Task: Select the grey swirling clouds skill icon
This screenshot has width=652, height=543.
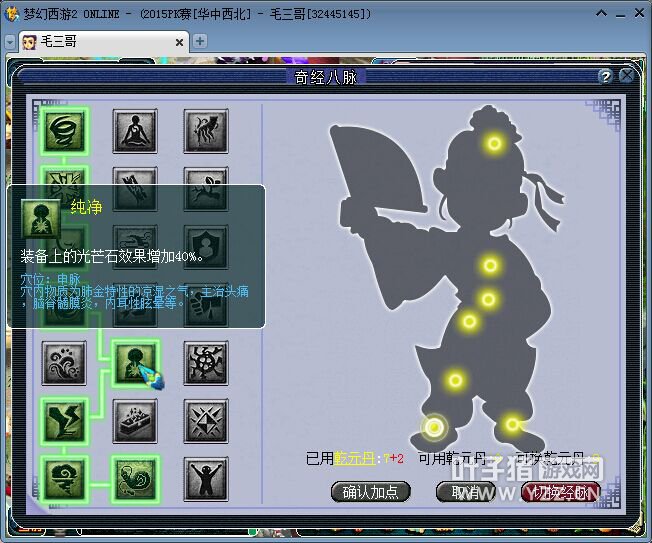Action: [x=64, y=363]
